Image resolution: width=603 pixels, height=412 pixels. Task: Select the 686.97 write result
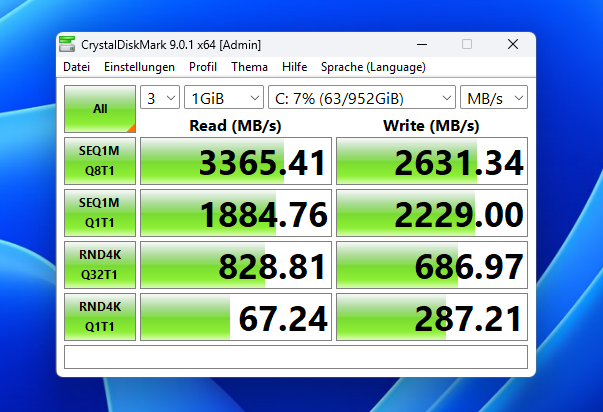[x=432, y=265]
